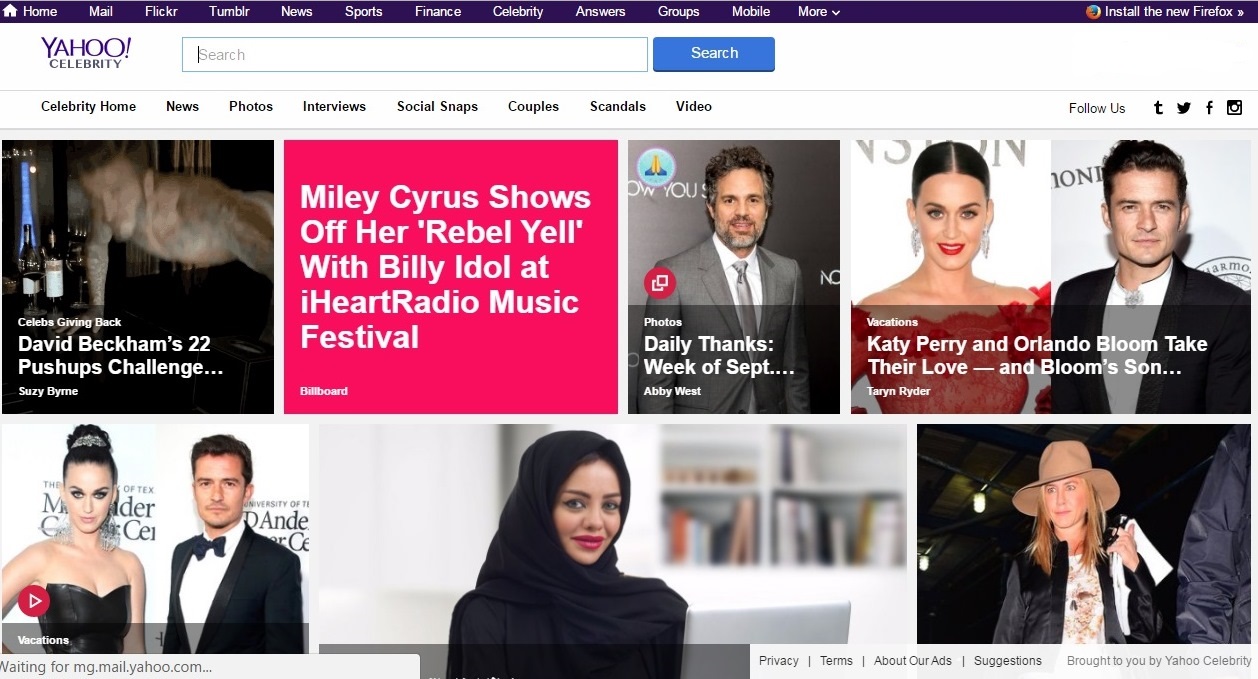1258x679 pixels.
Task: Select News tab in celebrity navigation
Action: (x=182, y=106)
